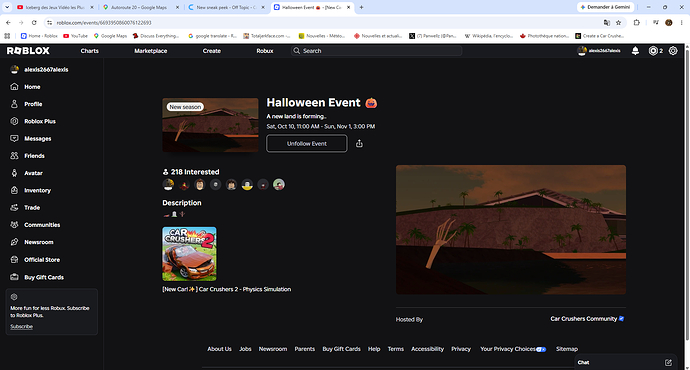The height and width of the screenshot is (370, 690).
Task: Click the page vertical scrollbar
Action: 687,194
